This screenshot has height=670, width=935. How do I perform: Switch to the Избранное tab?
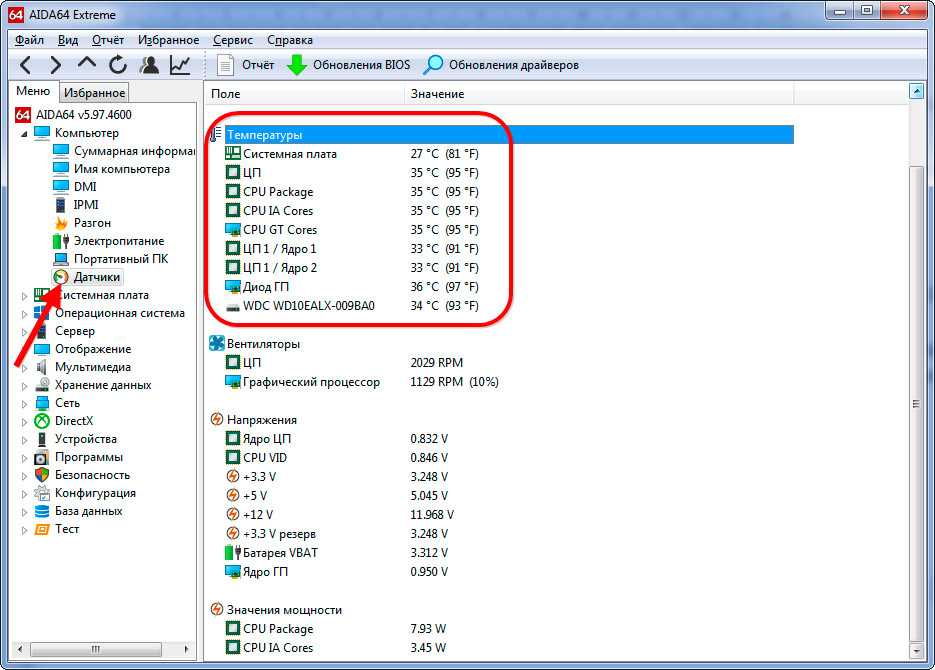coord(95,93)
